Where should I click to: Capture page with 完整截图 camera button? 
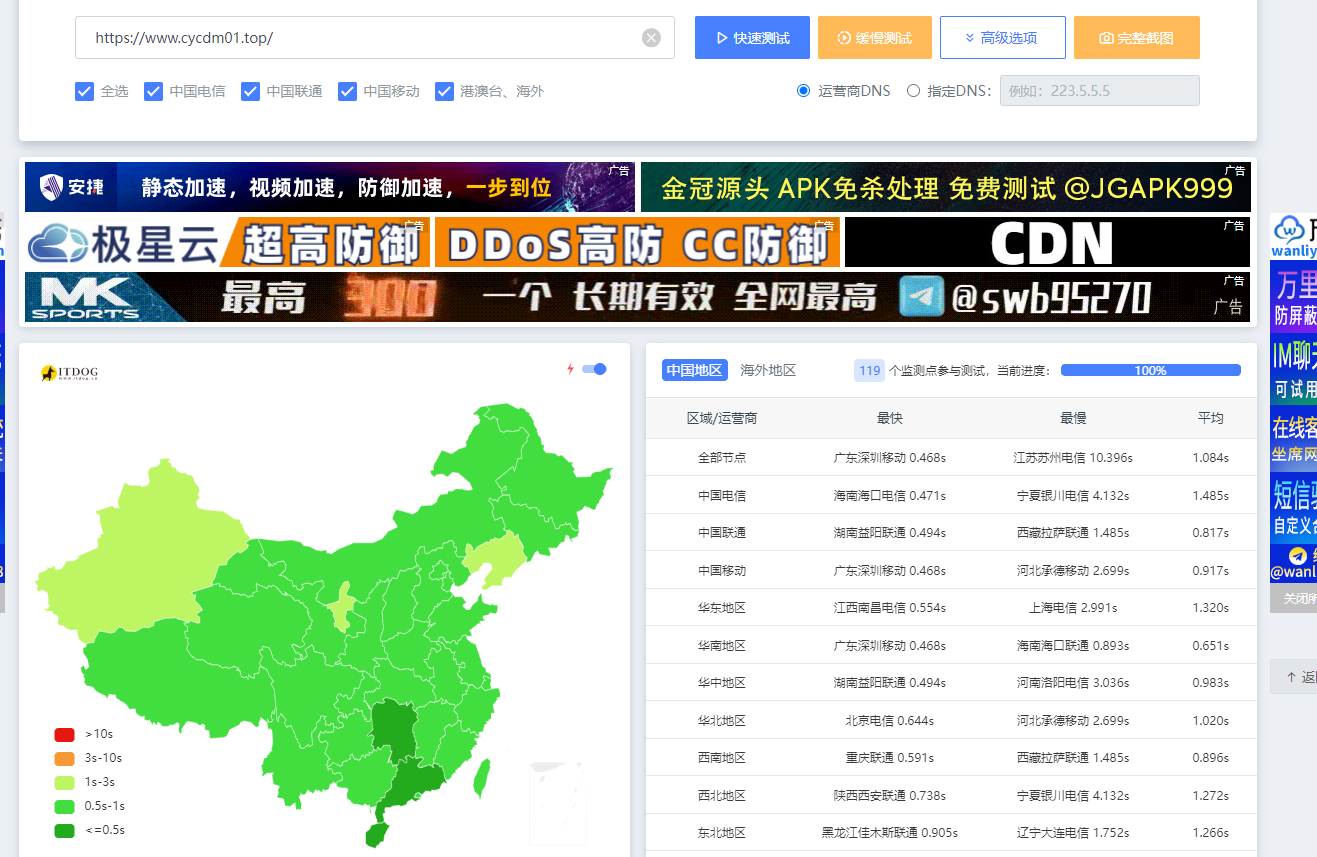(1136, 38)
